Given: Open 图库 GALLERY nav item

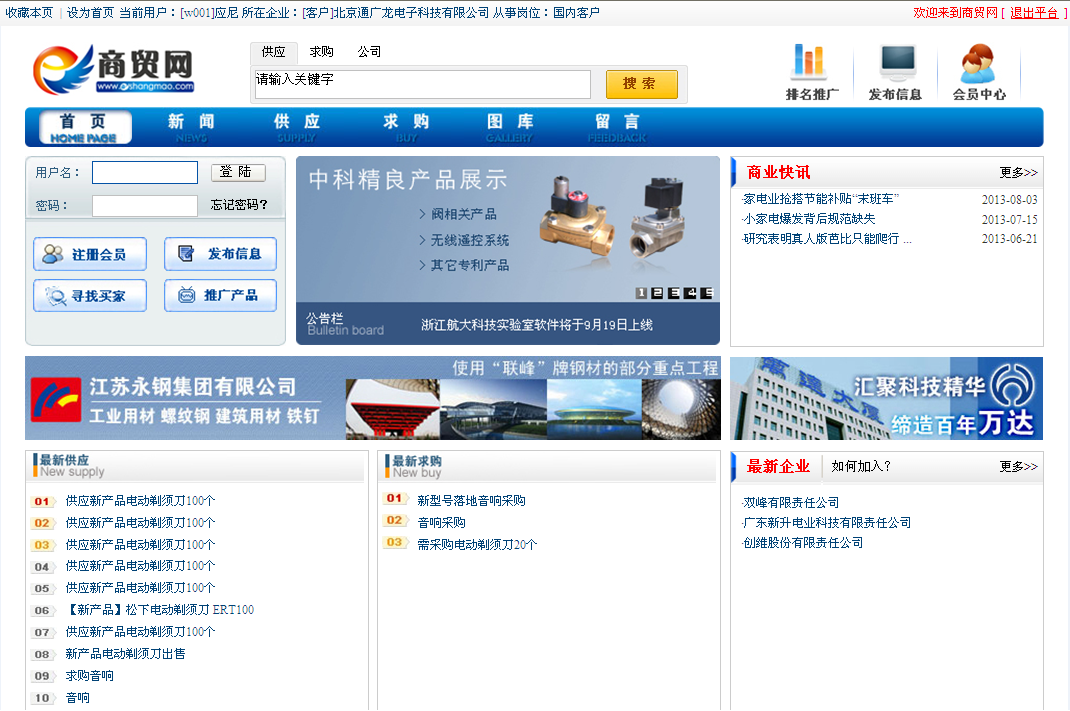Looking at the screenshot, I should tap(510, 128).
